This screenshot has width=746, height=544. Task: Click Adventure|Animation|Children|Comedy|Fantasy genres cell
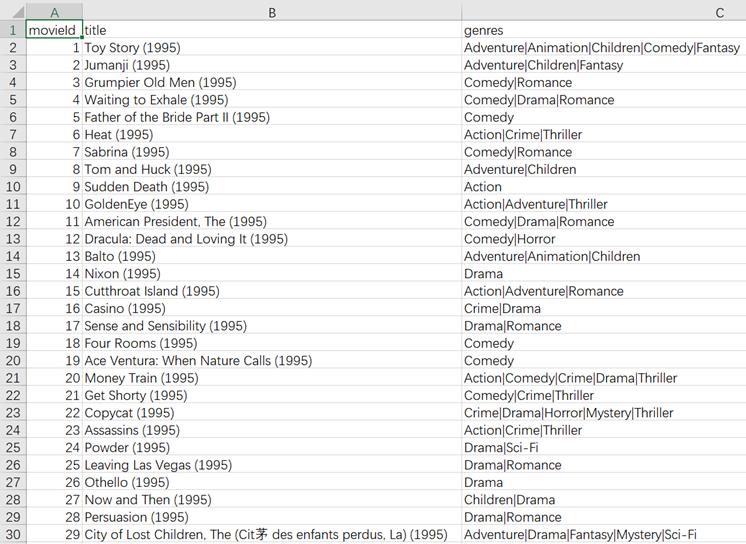604,48
